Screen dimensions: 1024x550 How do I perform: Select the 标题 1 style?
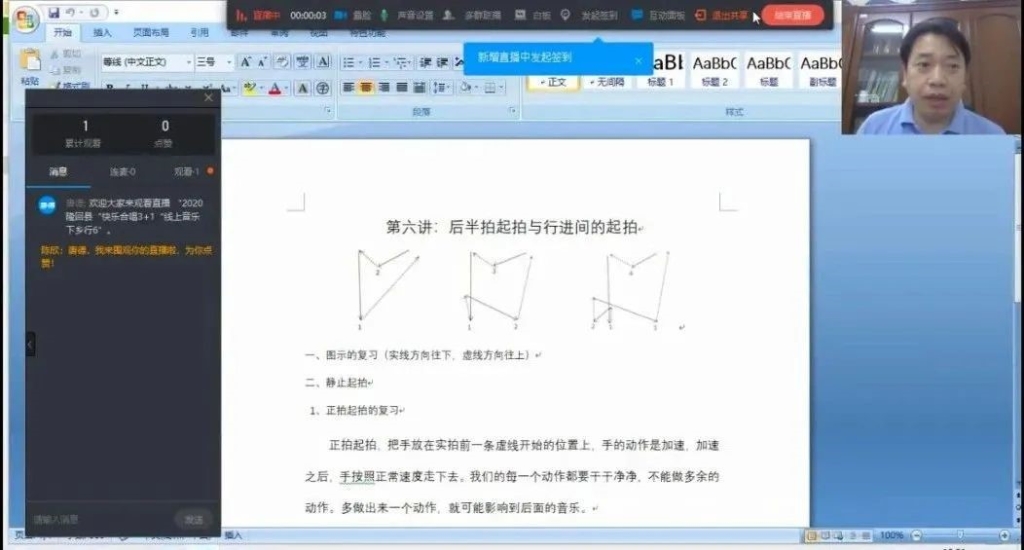point(660,71)
